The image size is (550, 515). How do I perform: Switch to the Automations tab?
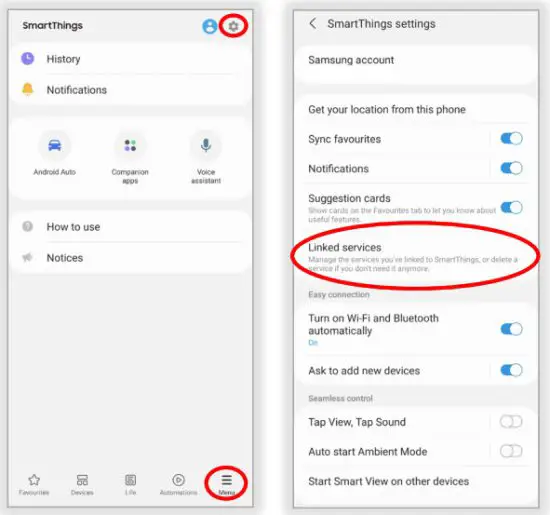tap(179, 484)
